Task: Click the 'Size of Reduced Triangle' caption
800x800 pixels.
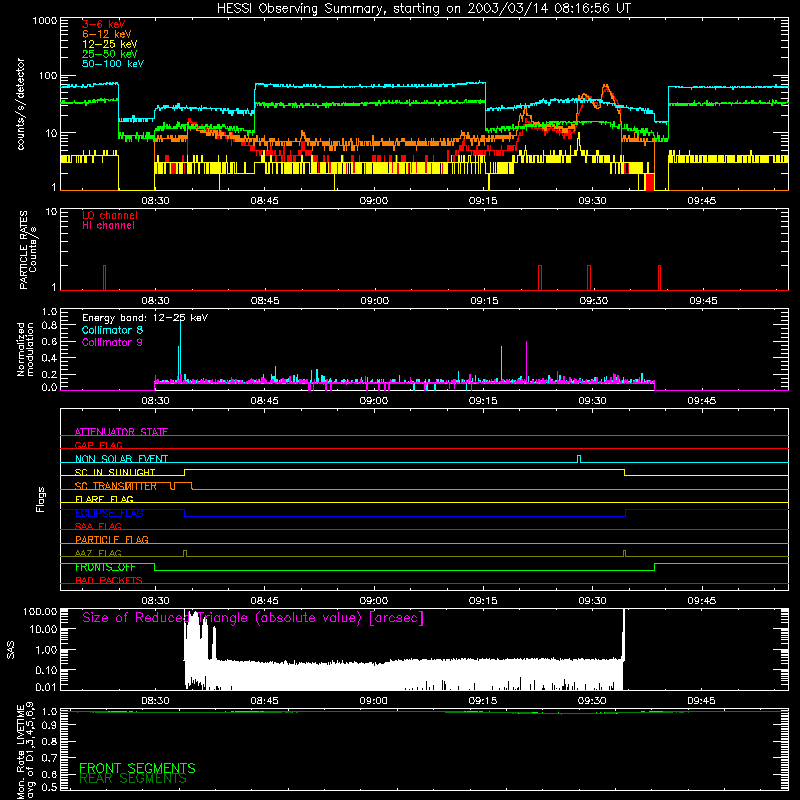Action: [253, 618]
